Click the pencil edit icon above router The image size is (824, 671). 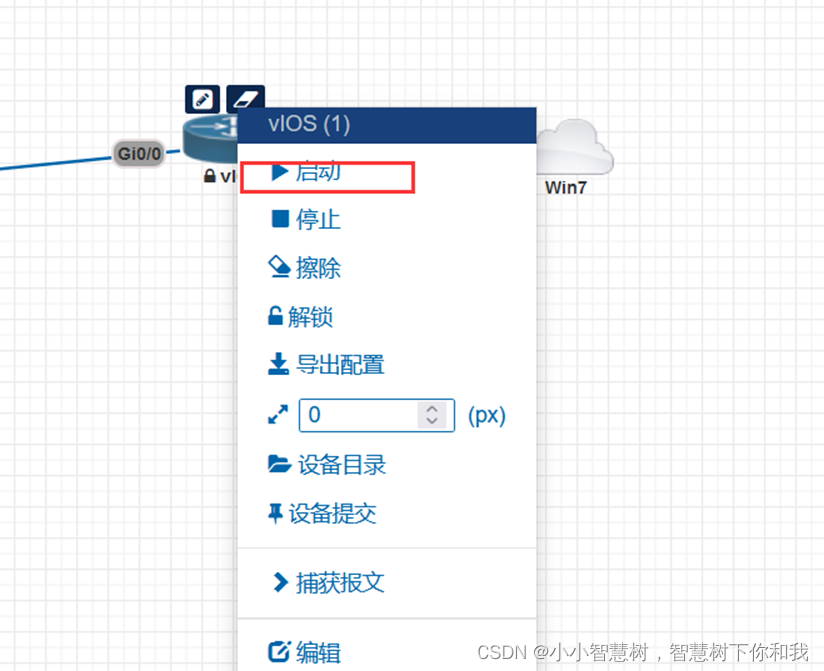202,98
